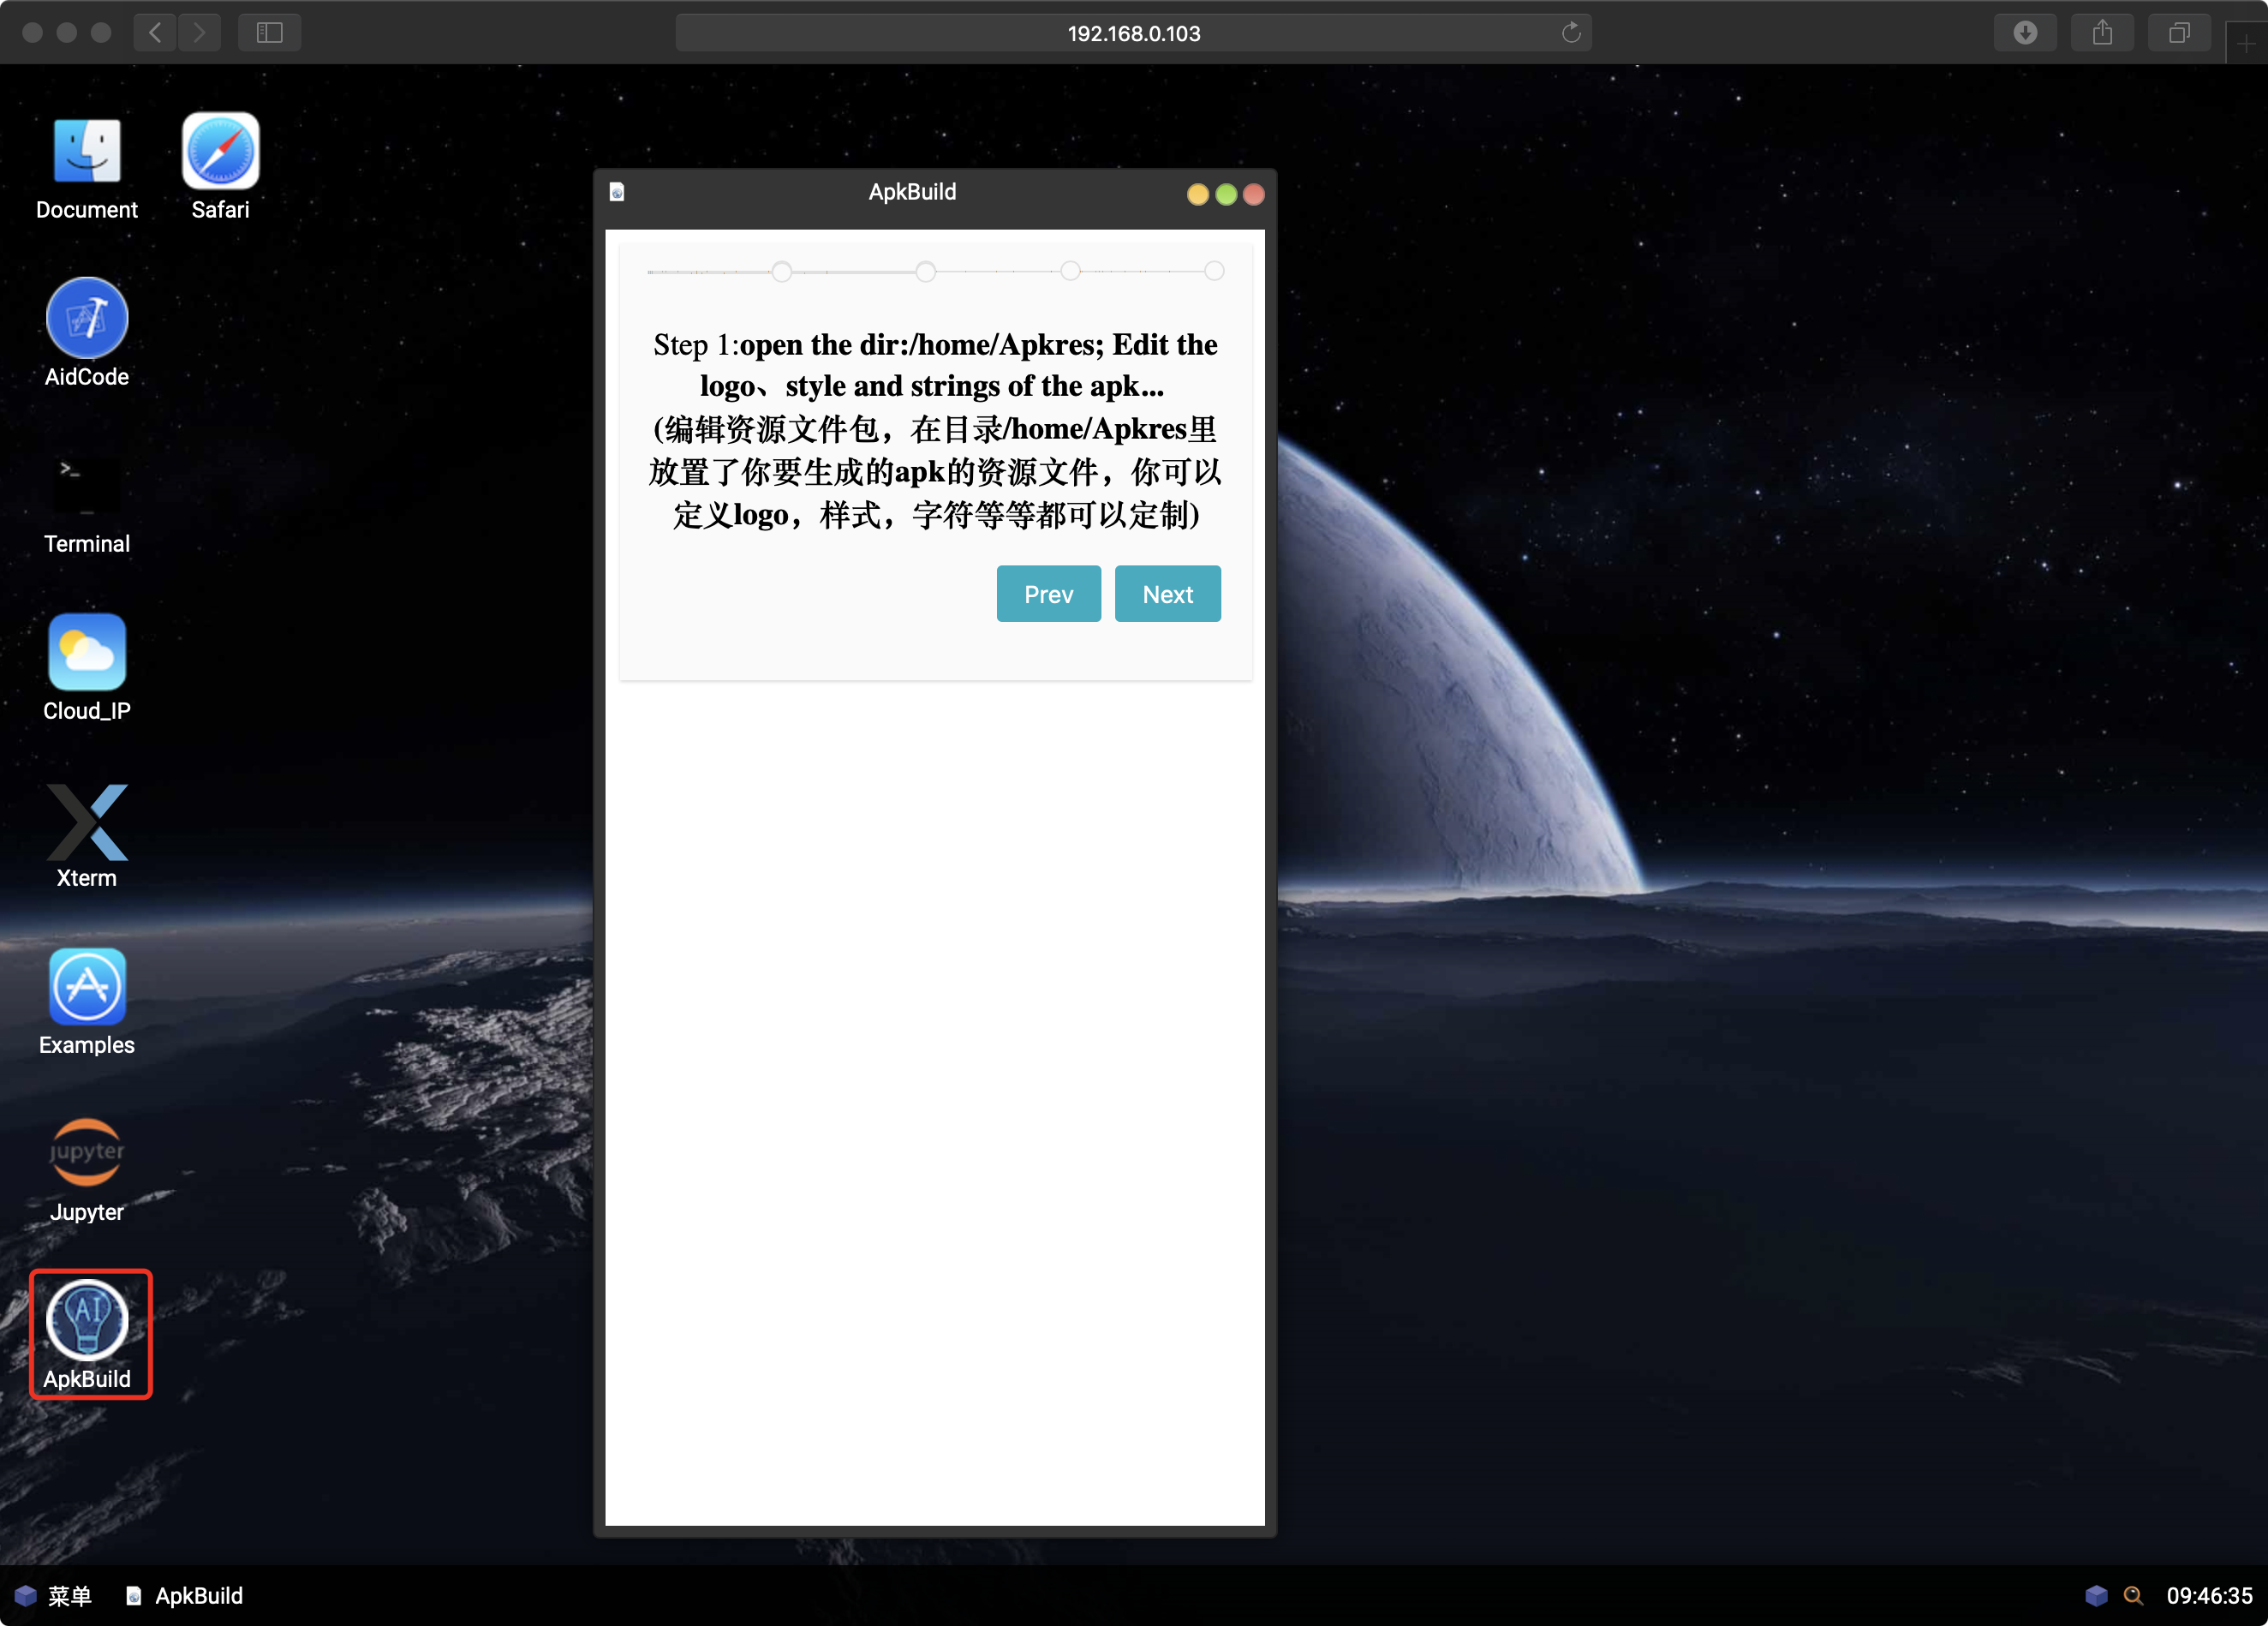Image resolution: width=2268 pixels, height=1626 pixels.
Task: Open the Cloud_IP weather icon
Action: (x=87, y=653)
